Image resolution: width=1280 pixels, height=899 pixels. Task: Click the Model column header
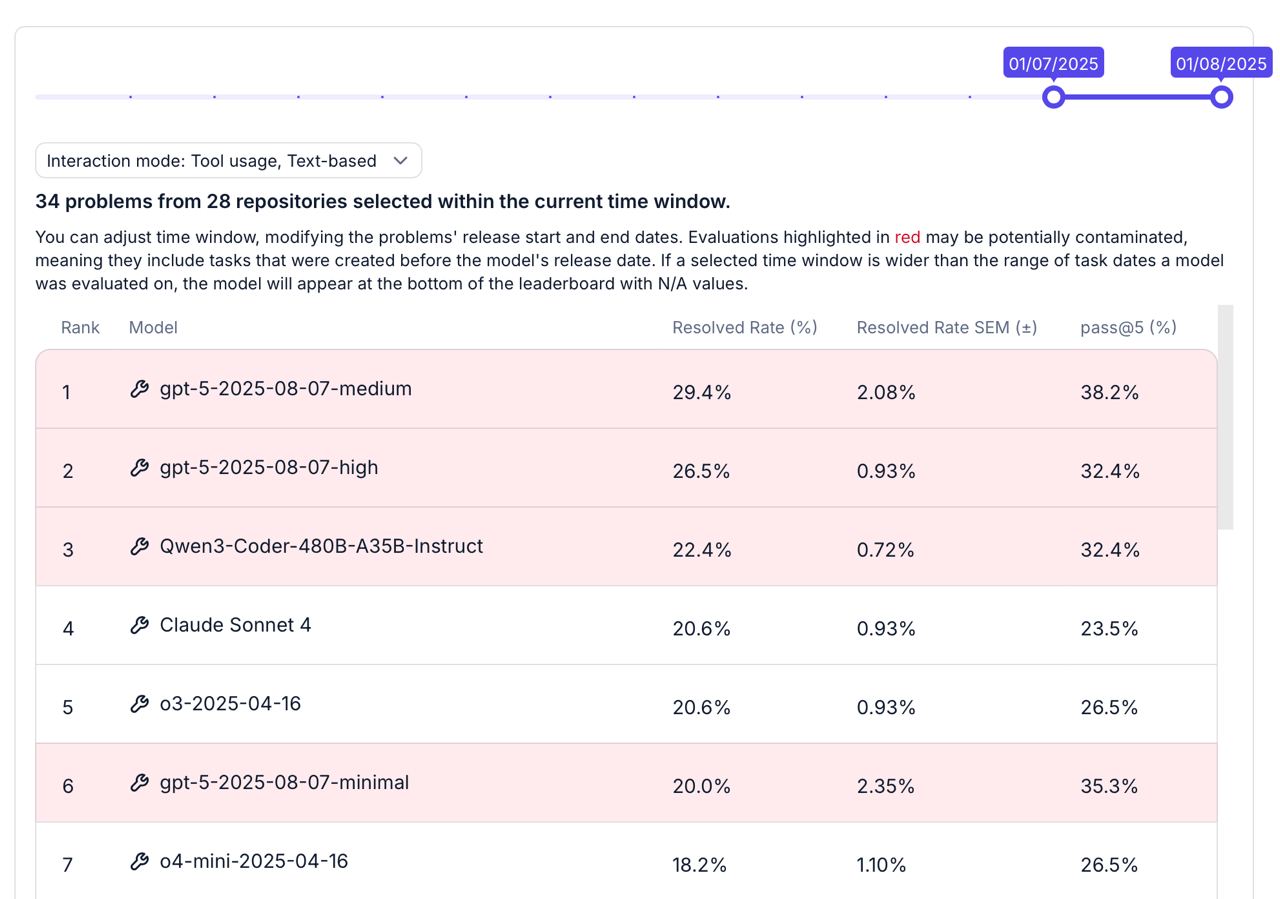(x=153, y=327)
